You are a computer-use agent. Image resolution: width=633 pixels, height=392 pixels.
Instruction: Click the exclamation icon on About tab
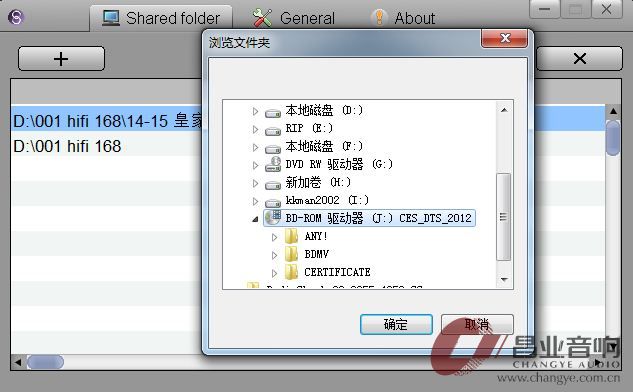[x=379, y=18]
